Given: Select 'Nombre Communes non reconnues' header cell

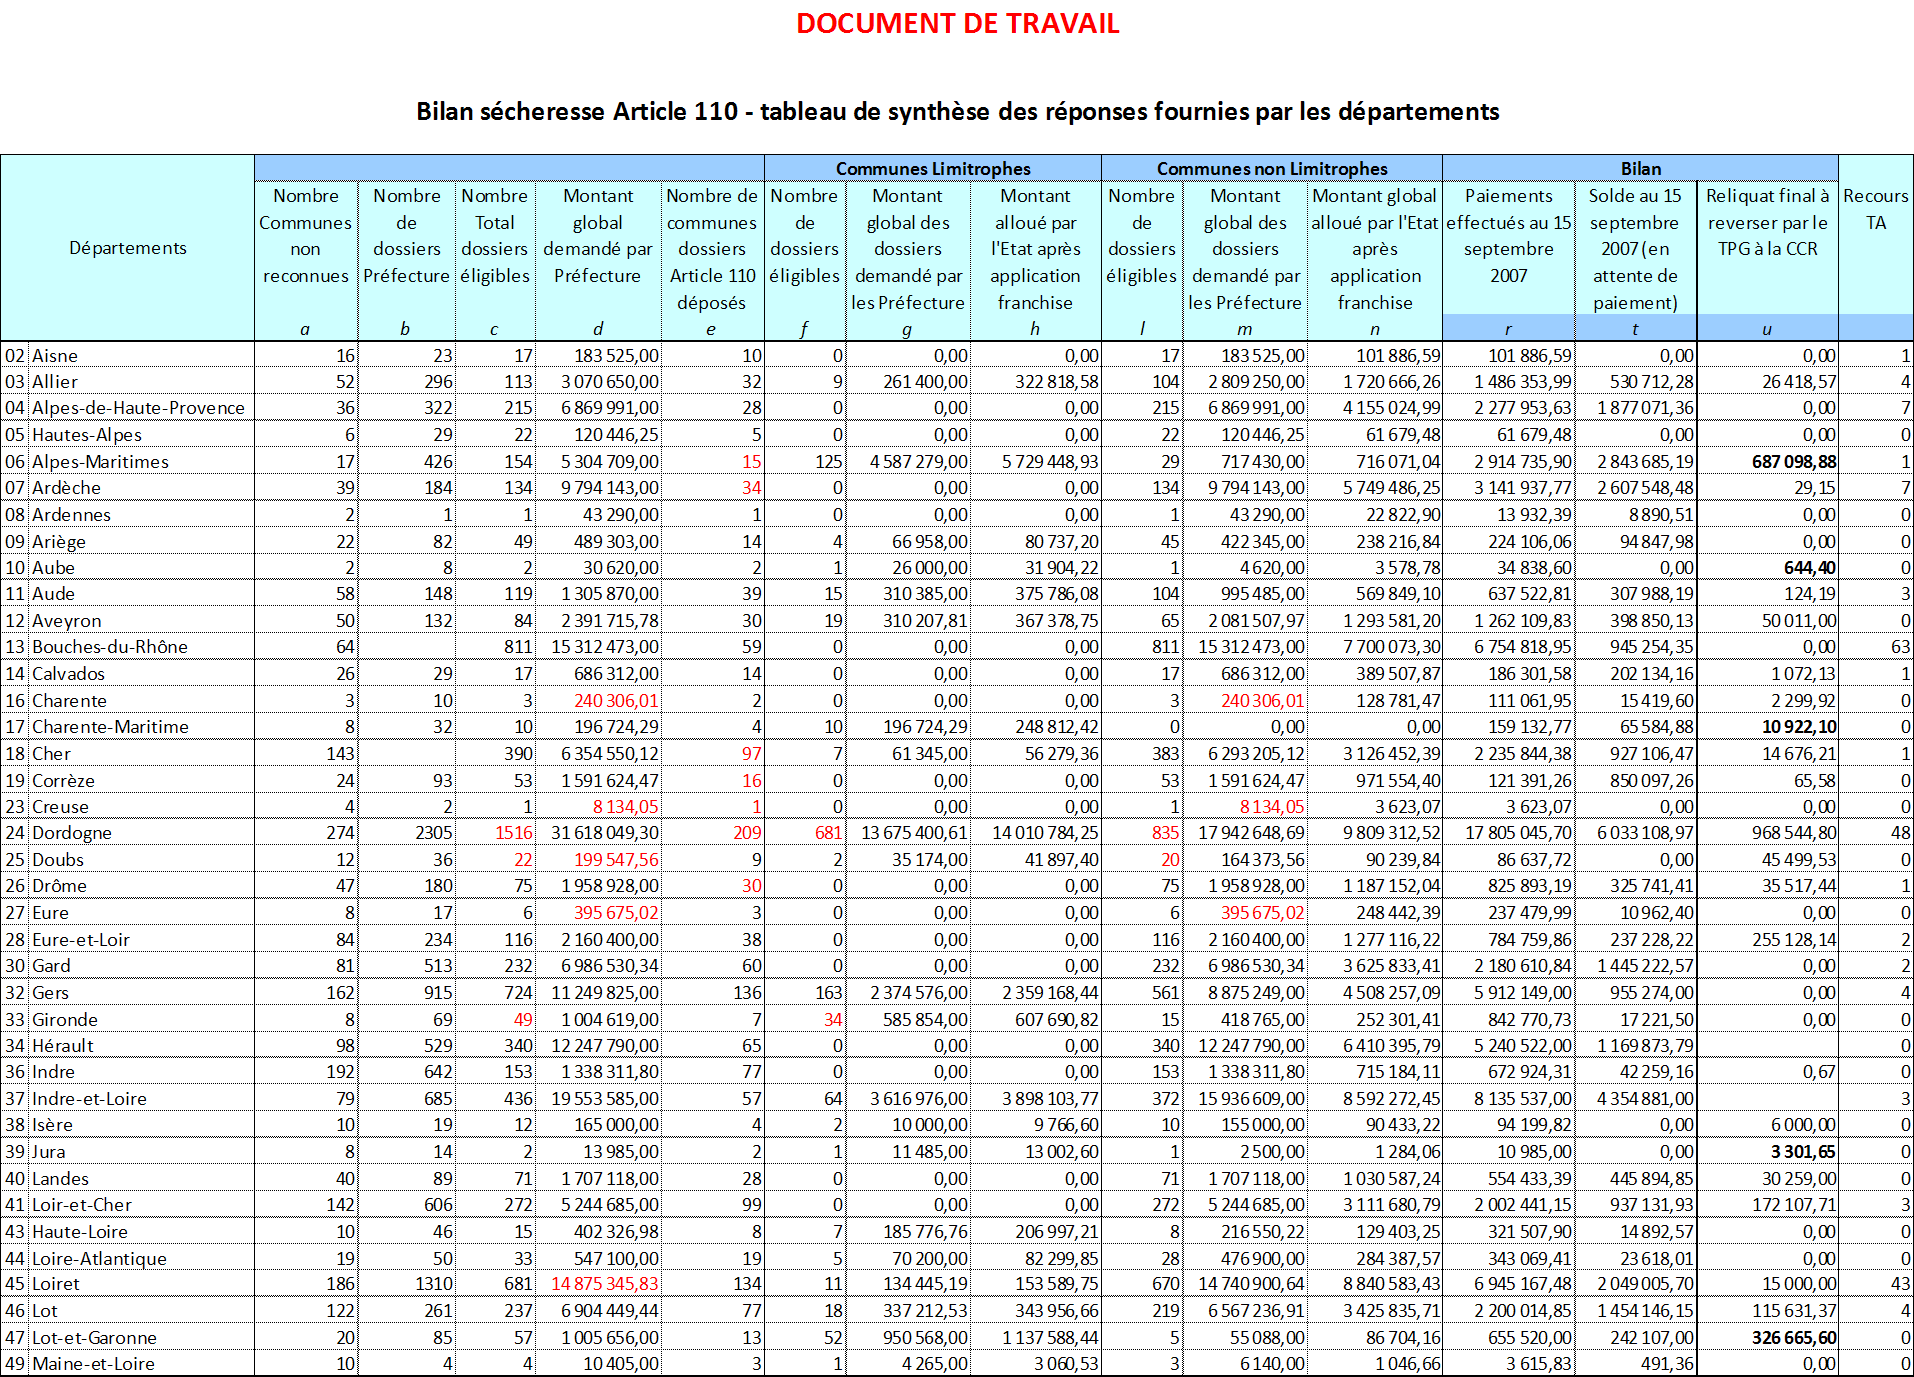Looking at the screenshot, I should (x=306, y=236).
